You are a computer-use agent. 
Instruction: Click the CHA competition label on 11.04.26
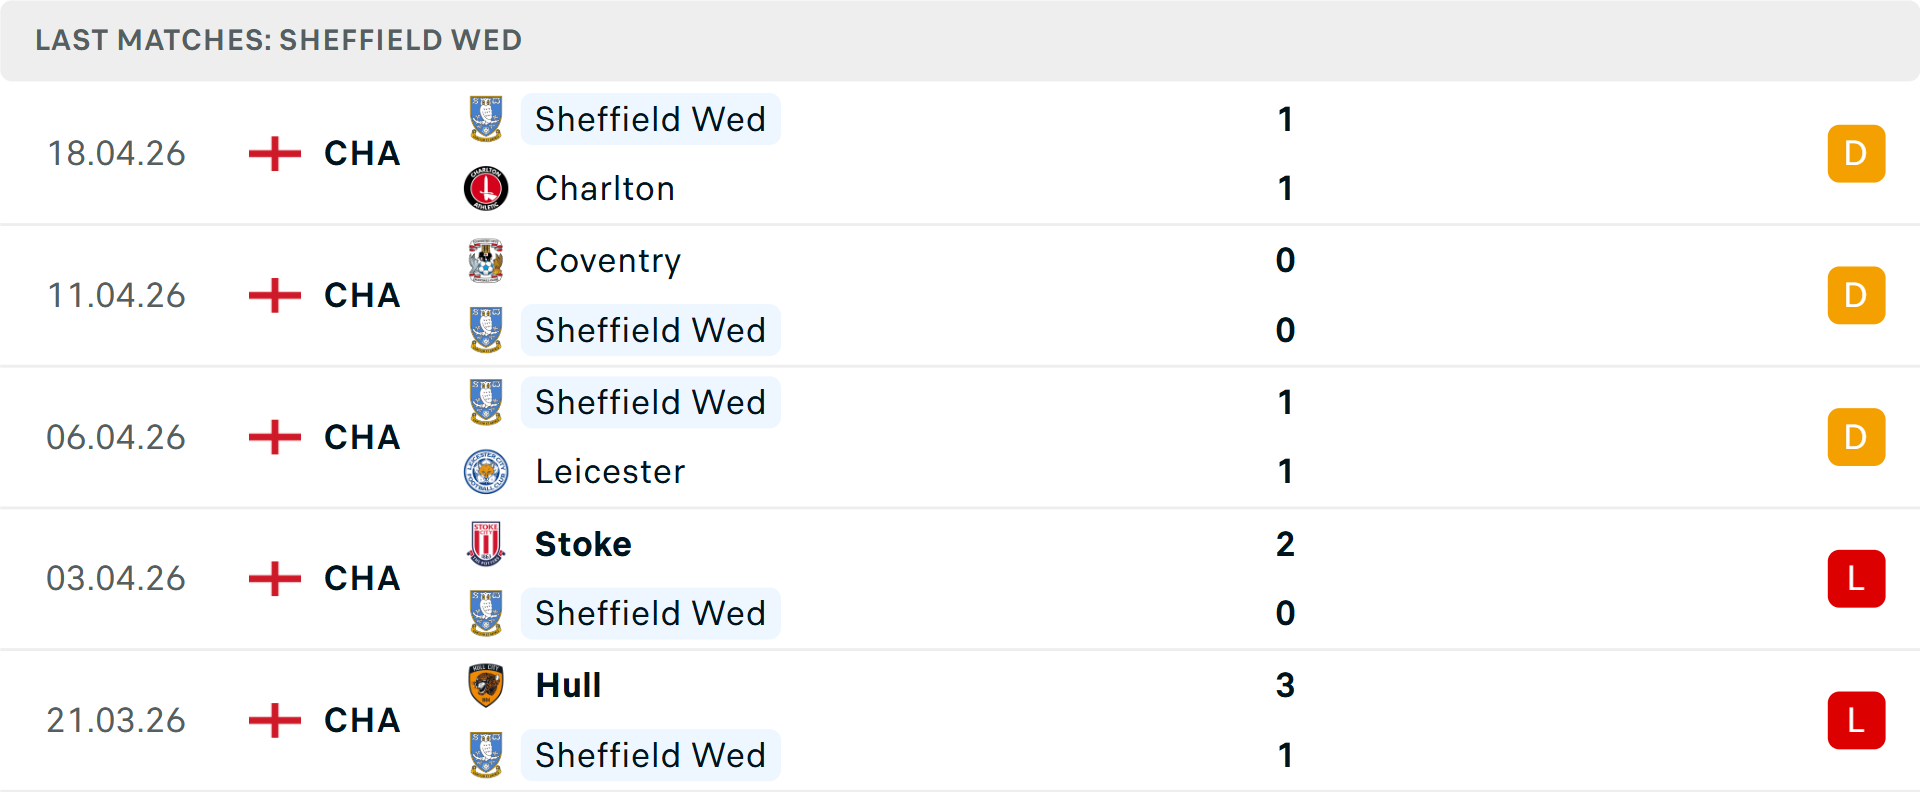361,295
